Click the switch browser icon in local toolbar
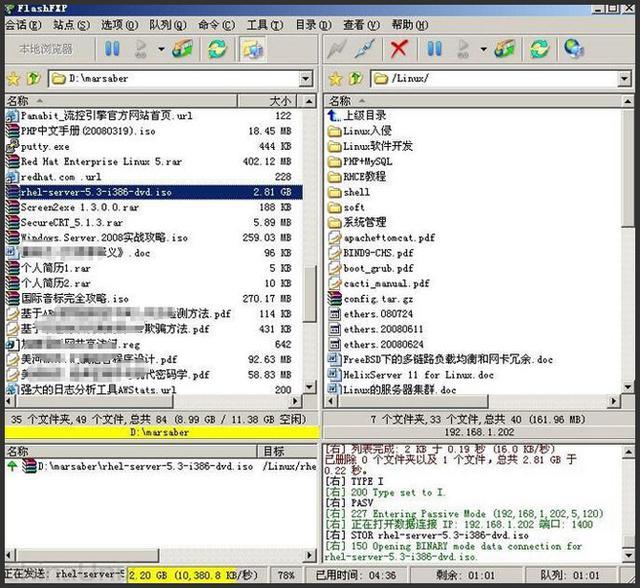Image resolution: width=640 pixels, height=588 pixels. click(x=252, y=48)
